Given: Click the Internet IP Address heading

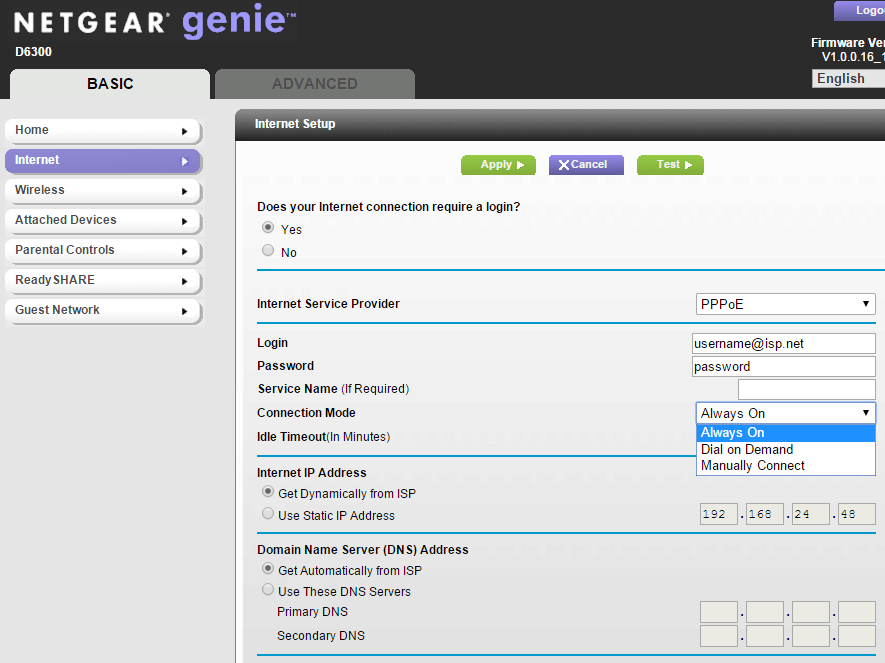Looking at the screenshot, I should pyautogui.click(x=312, y=473).
